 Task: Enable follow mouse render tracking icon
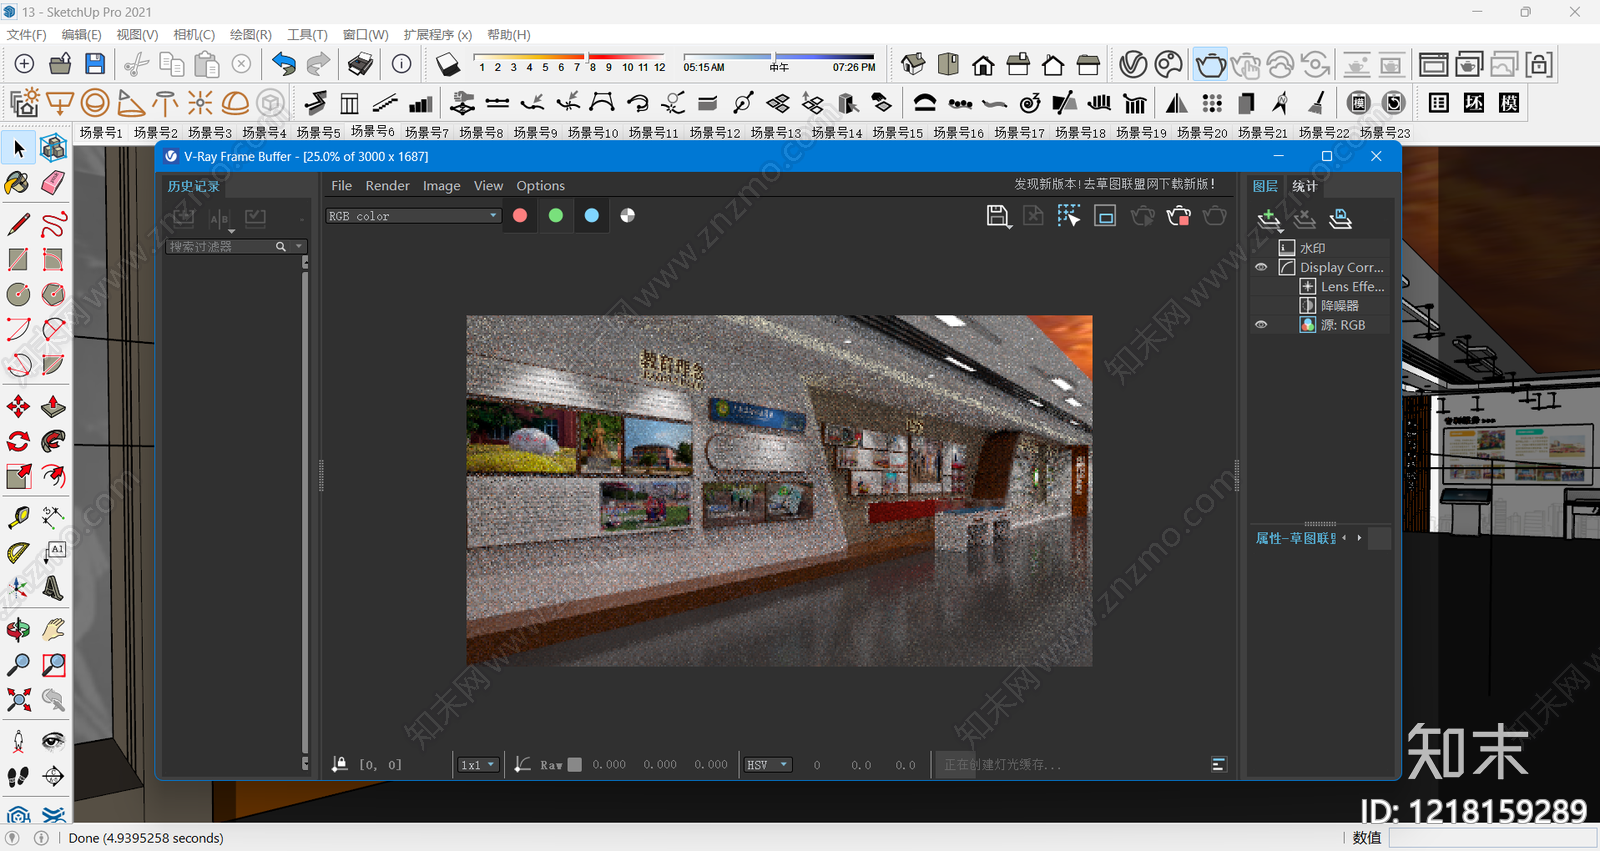click(1069, 216)
